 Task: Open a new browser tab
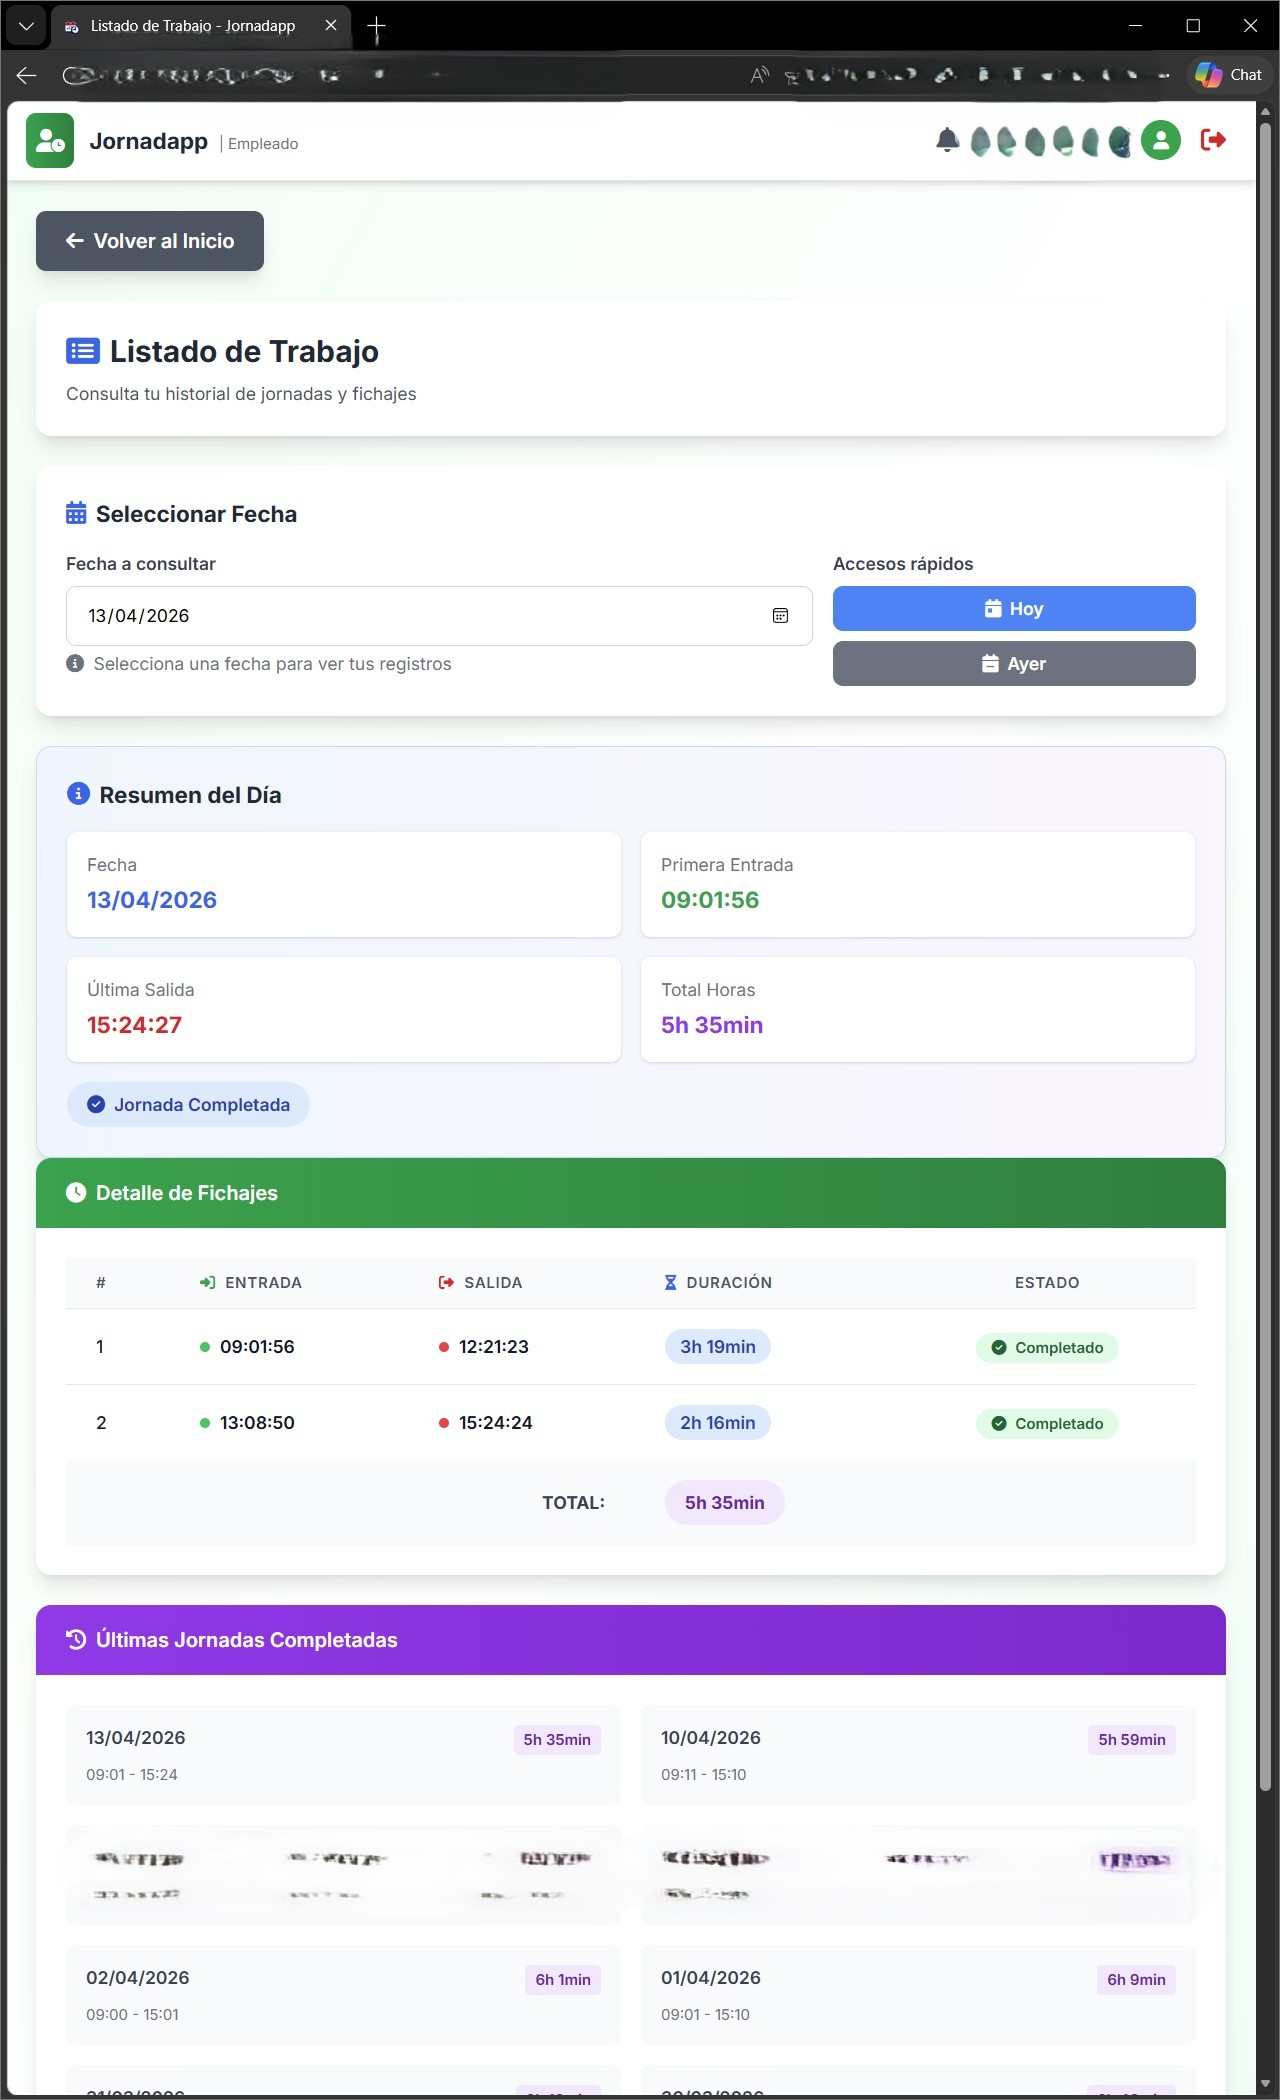click(376, 27)
